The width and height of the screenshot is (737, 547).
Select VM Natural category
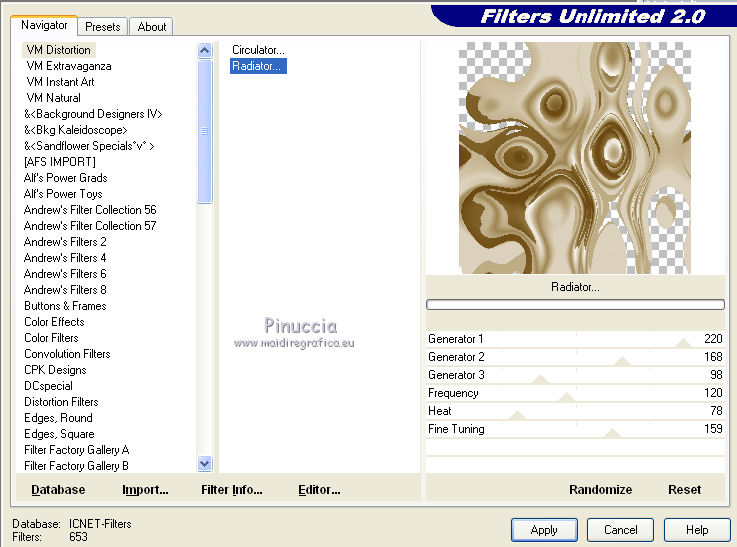tap(54, 98)
